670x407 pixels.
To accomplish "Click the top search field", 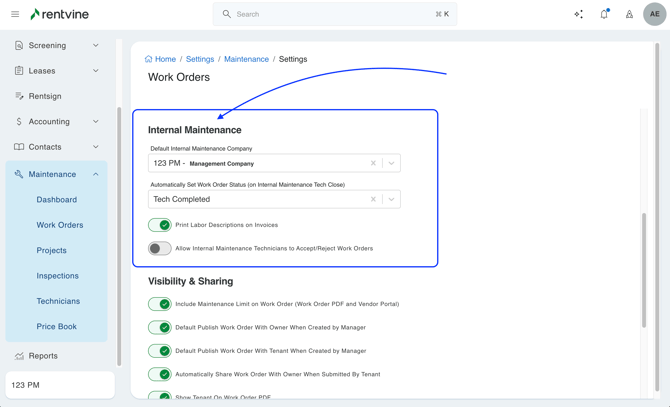I will tap(335, 14).
